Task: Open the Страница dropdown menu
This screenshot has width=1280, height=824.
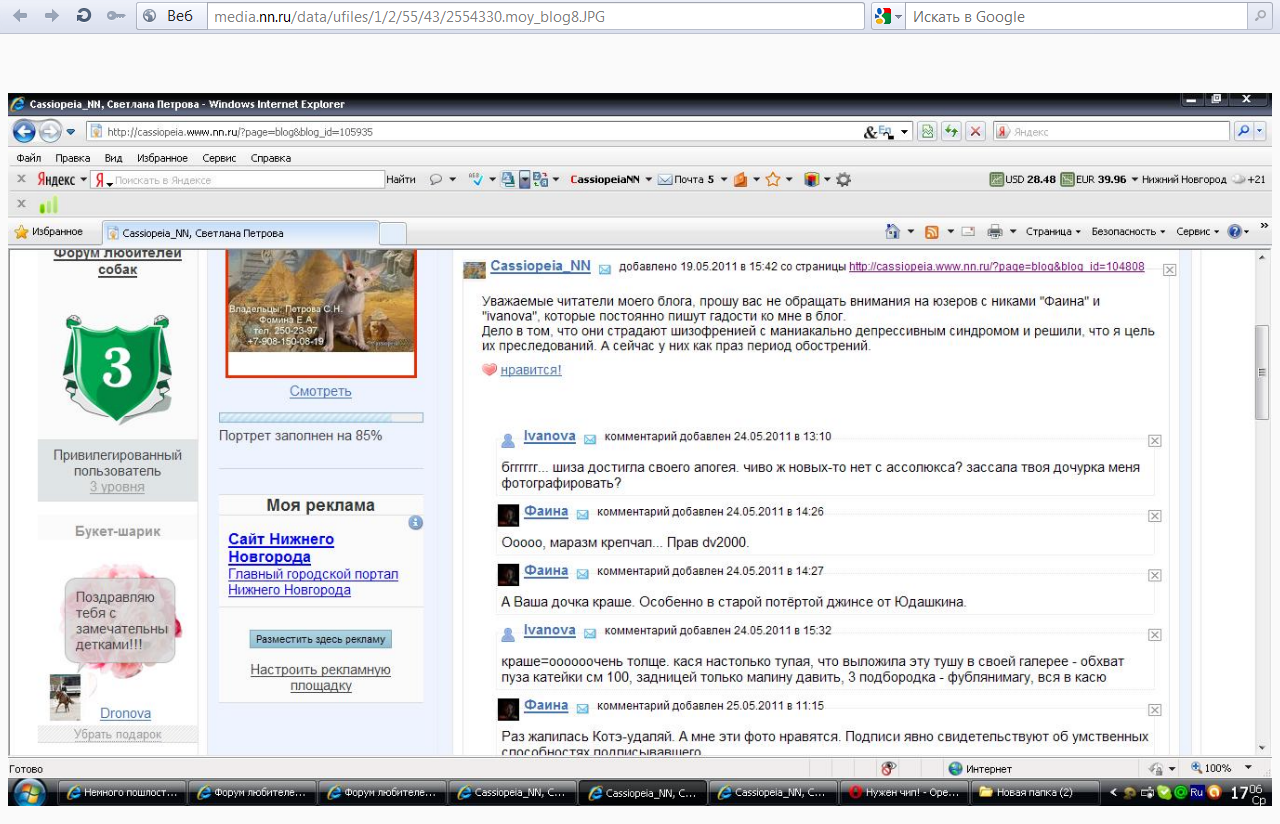Action: click(1053, 232)
